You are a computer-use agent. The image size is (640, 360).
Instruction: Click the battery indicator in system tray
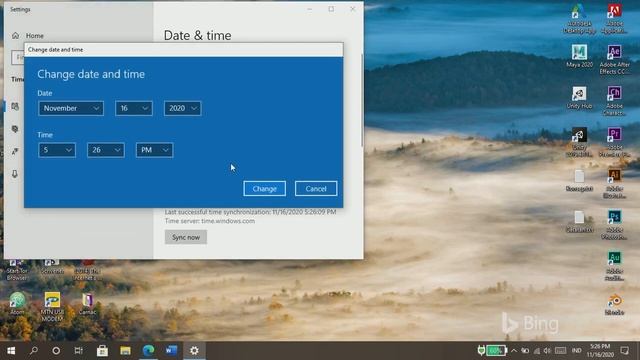click(492, 350)
